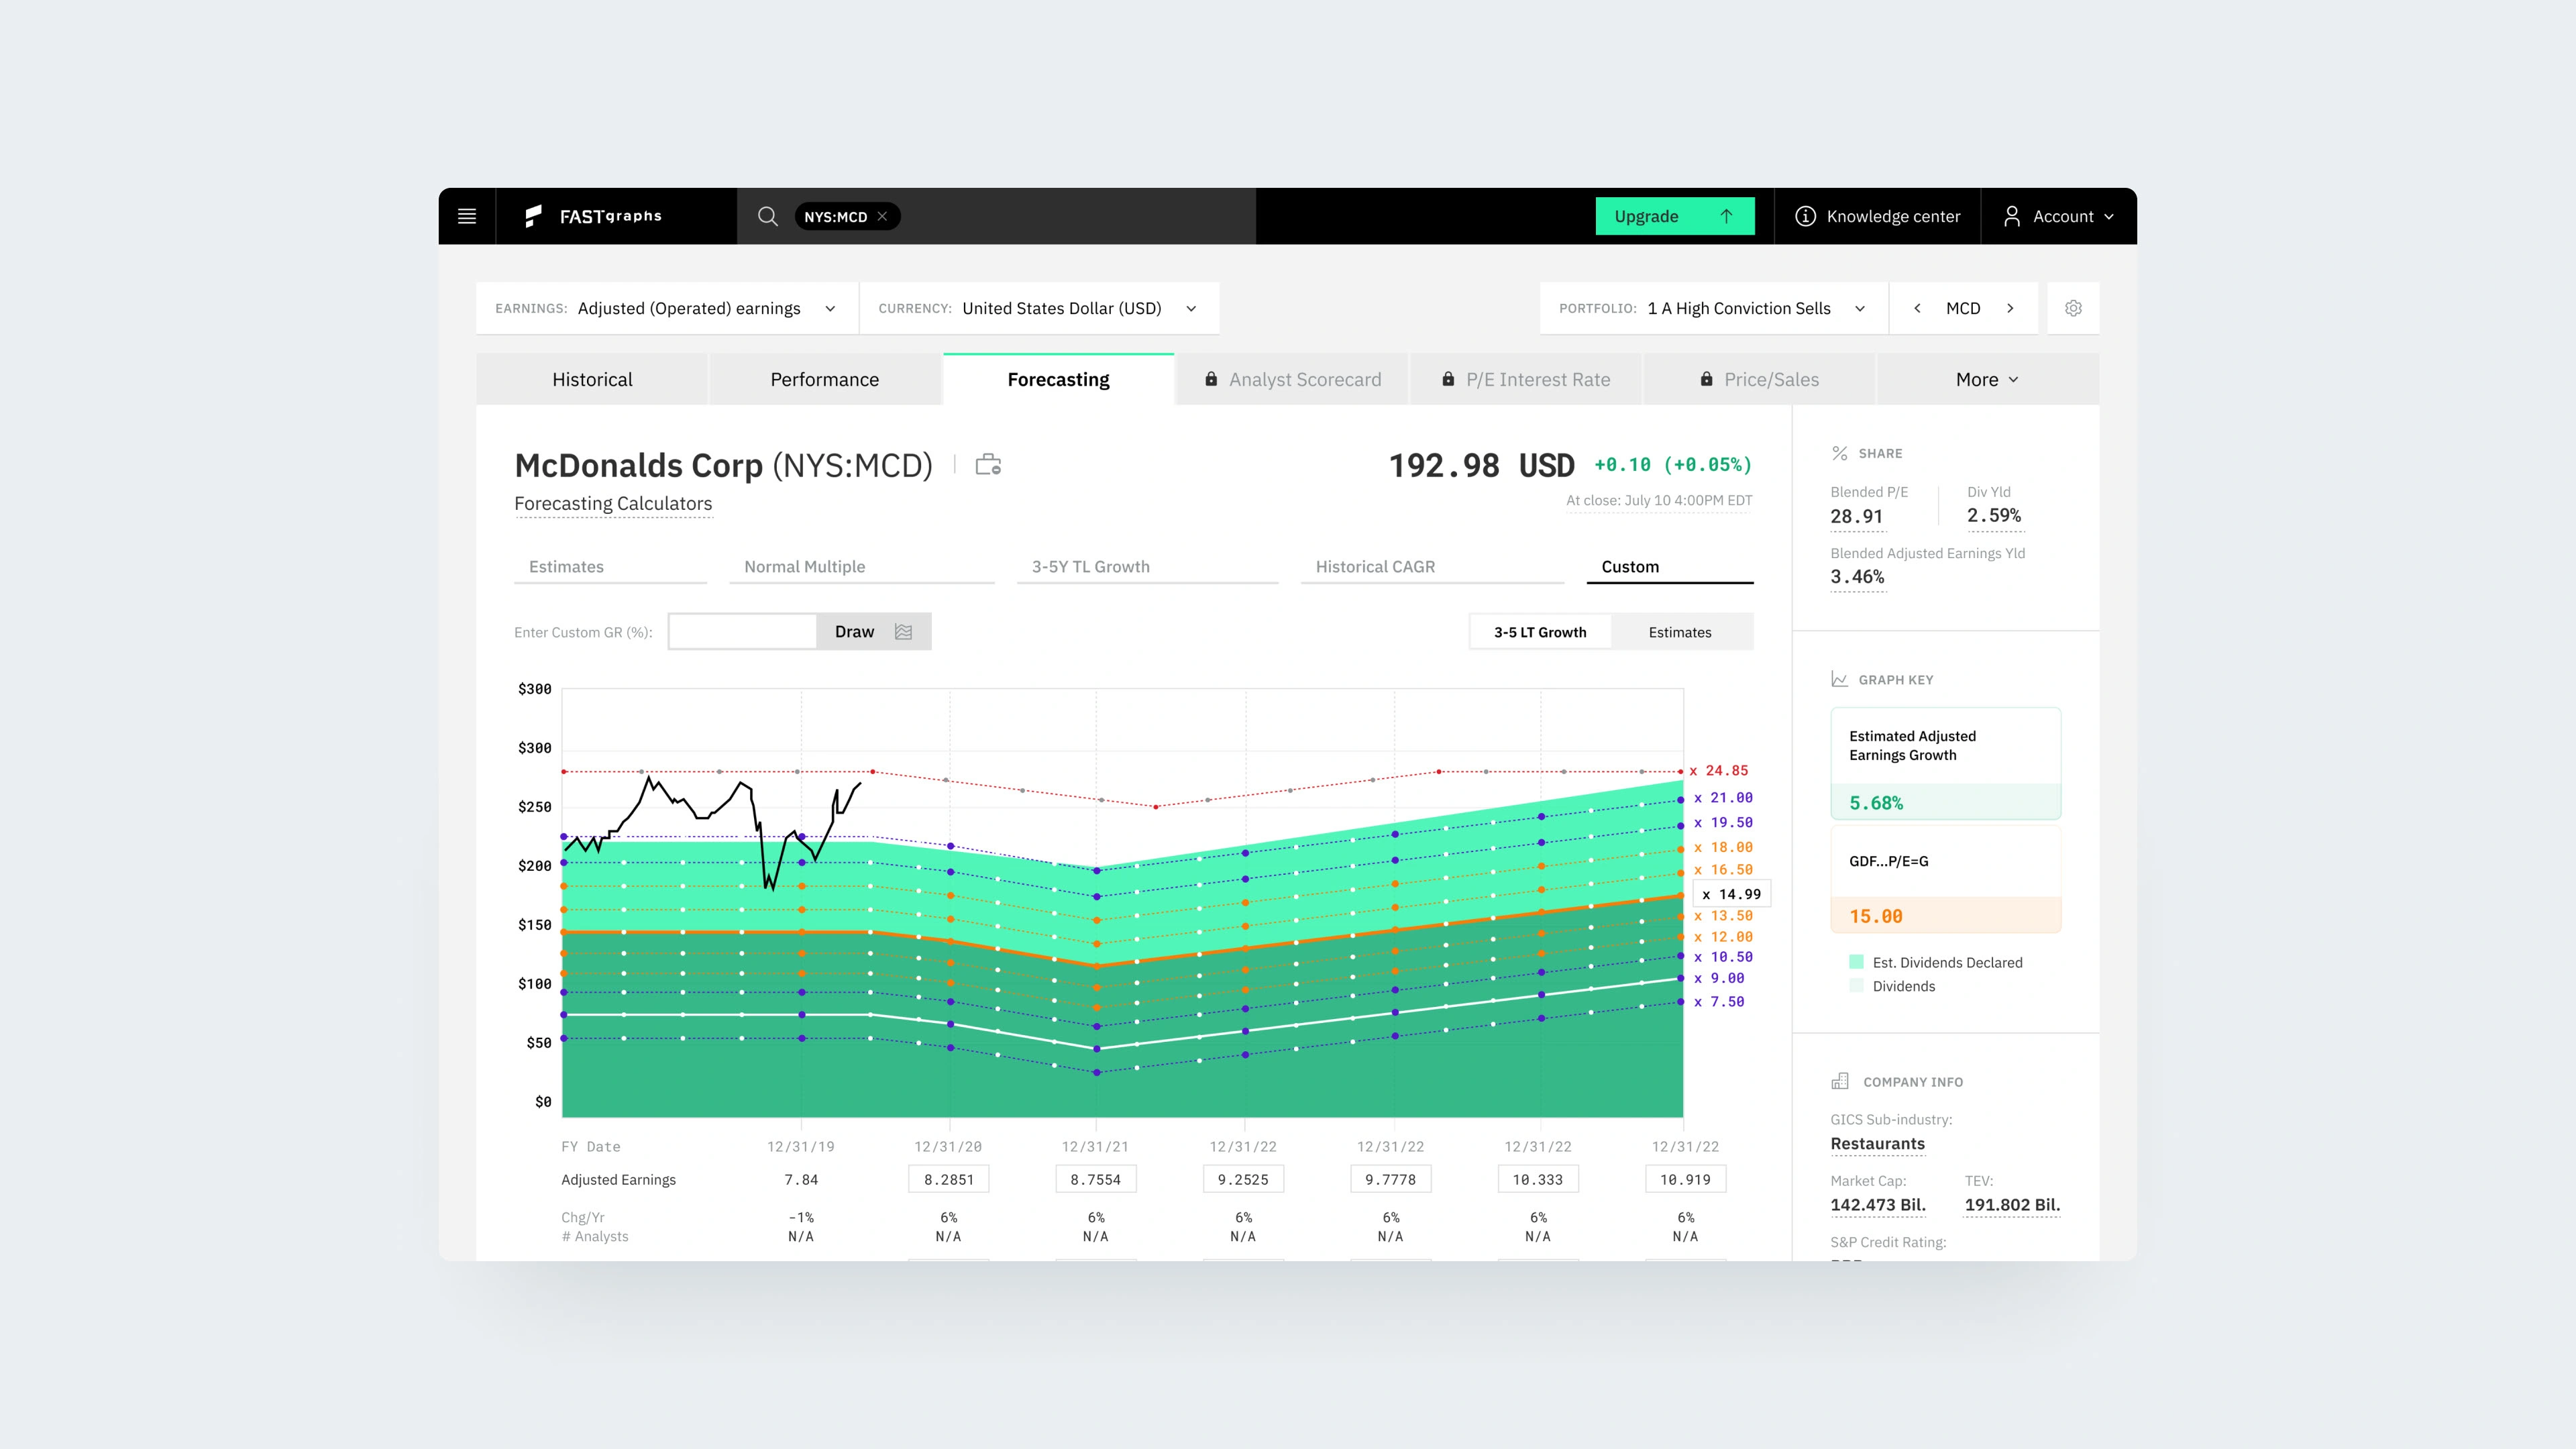Edit the 9.7778 adjusted earnings field

[x=1391, y=1180]
